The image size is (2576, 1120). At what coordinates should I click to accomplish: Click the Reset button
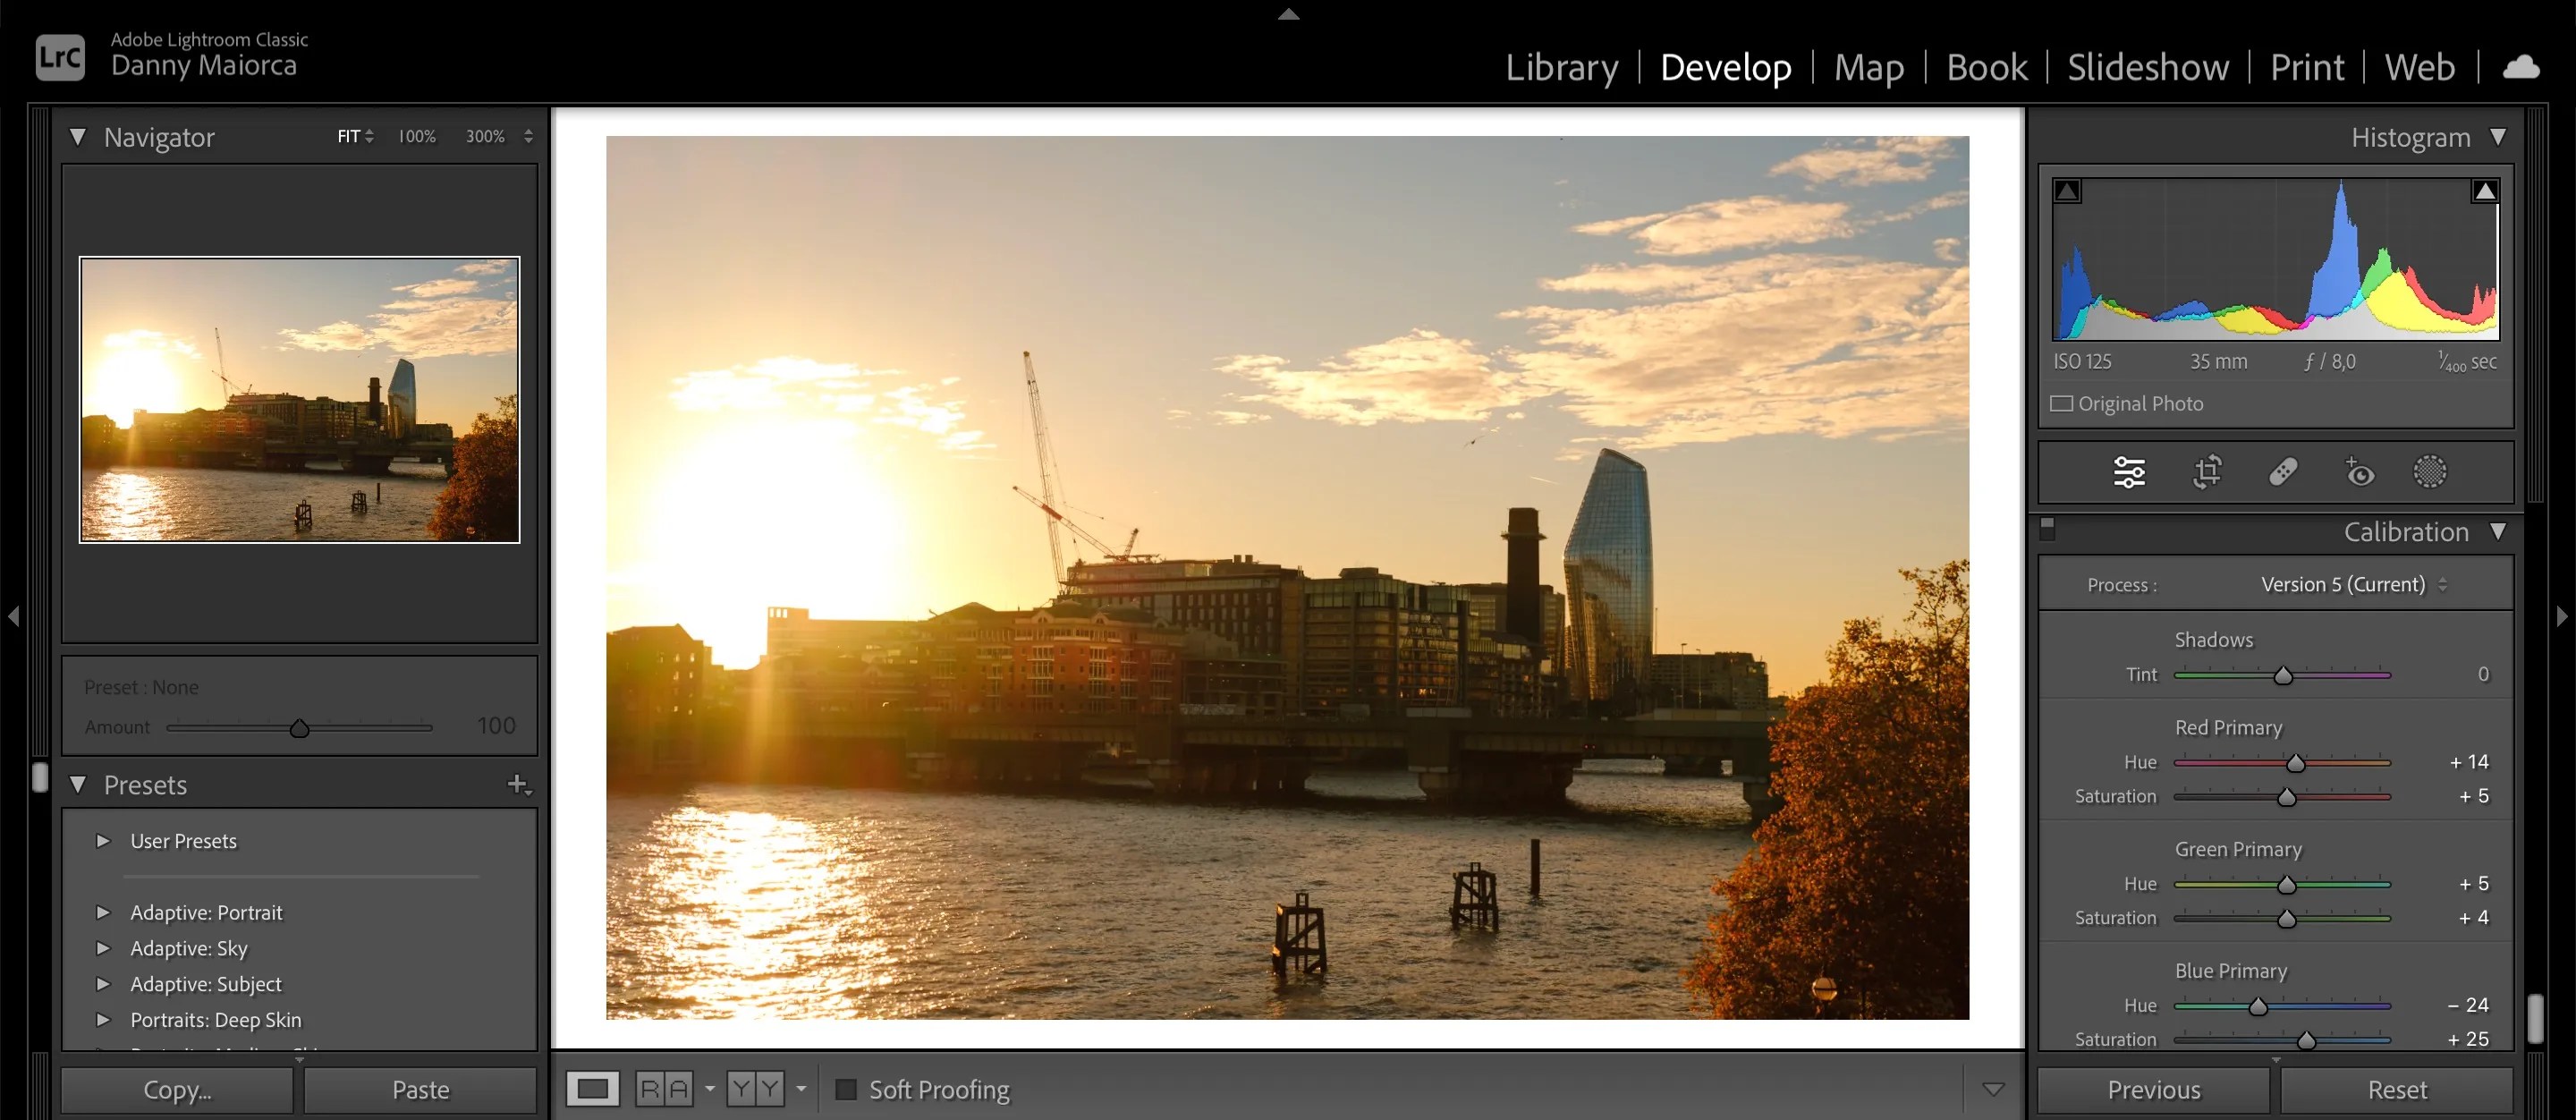[x=2398, y=1089]
